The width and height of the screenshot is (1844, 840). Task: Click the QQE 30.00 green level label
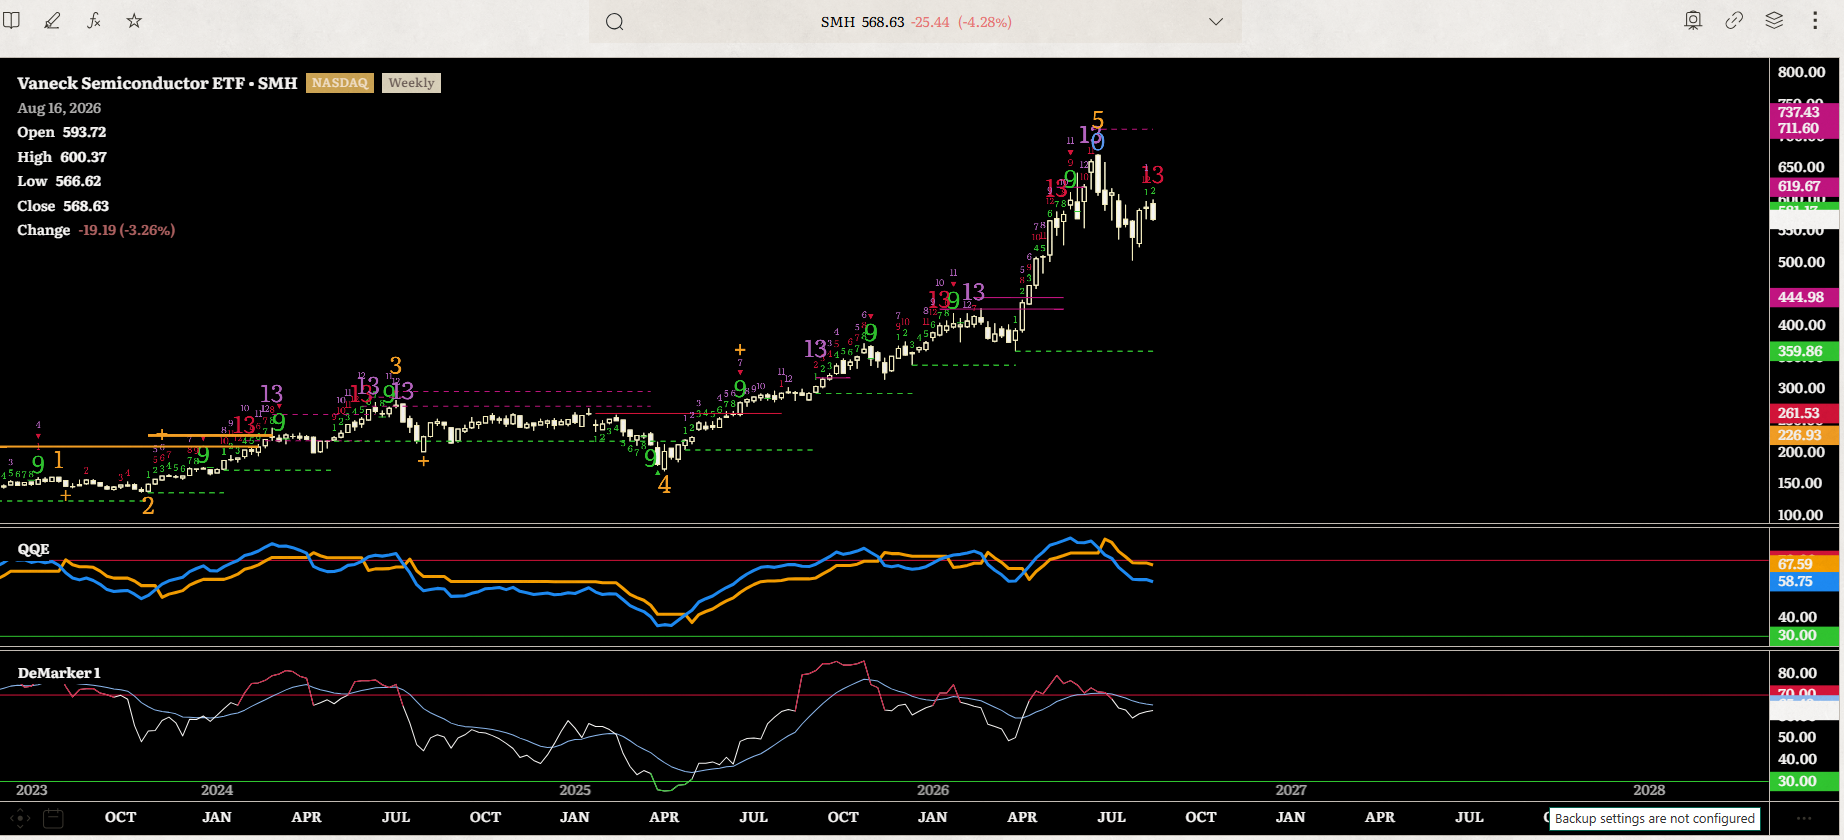(1804, 635)
